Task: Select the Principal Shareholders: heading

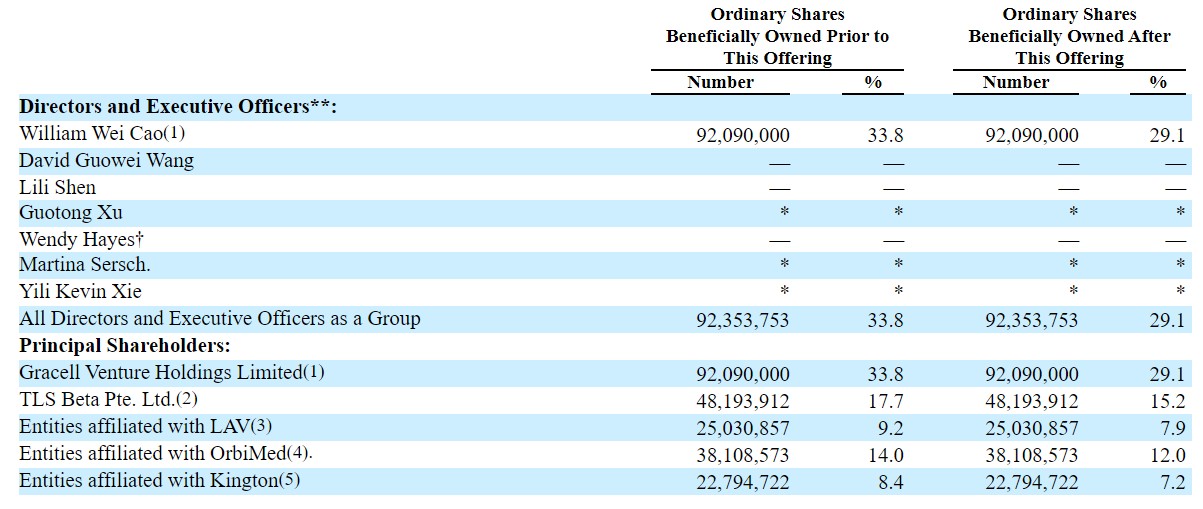Action: pos(125,346)
